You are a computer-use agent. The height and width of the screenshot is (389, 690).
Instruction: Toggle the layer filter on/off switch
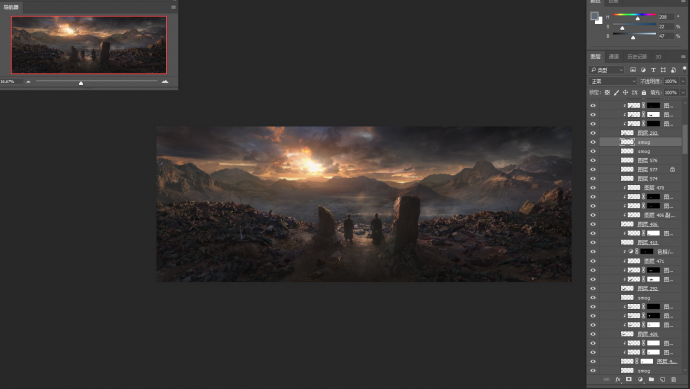pos(684,69)
